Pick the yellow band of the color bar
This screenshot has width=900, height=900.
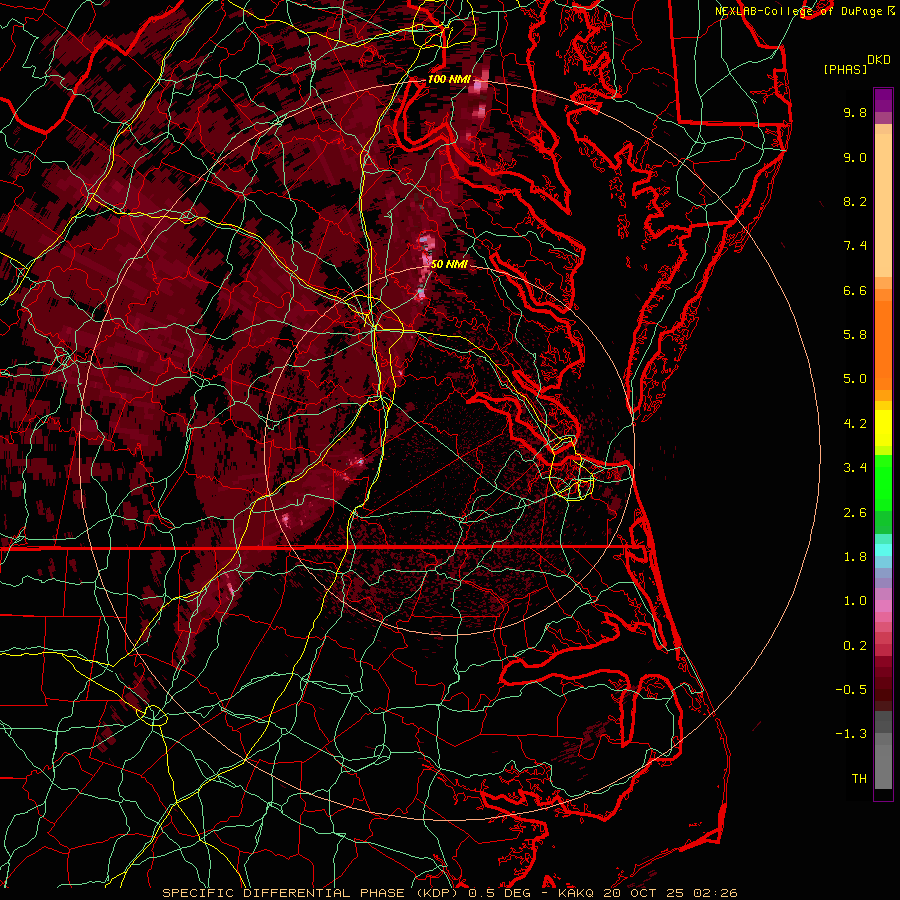pos(883,428)
